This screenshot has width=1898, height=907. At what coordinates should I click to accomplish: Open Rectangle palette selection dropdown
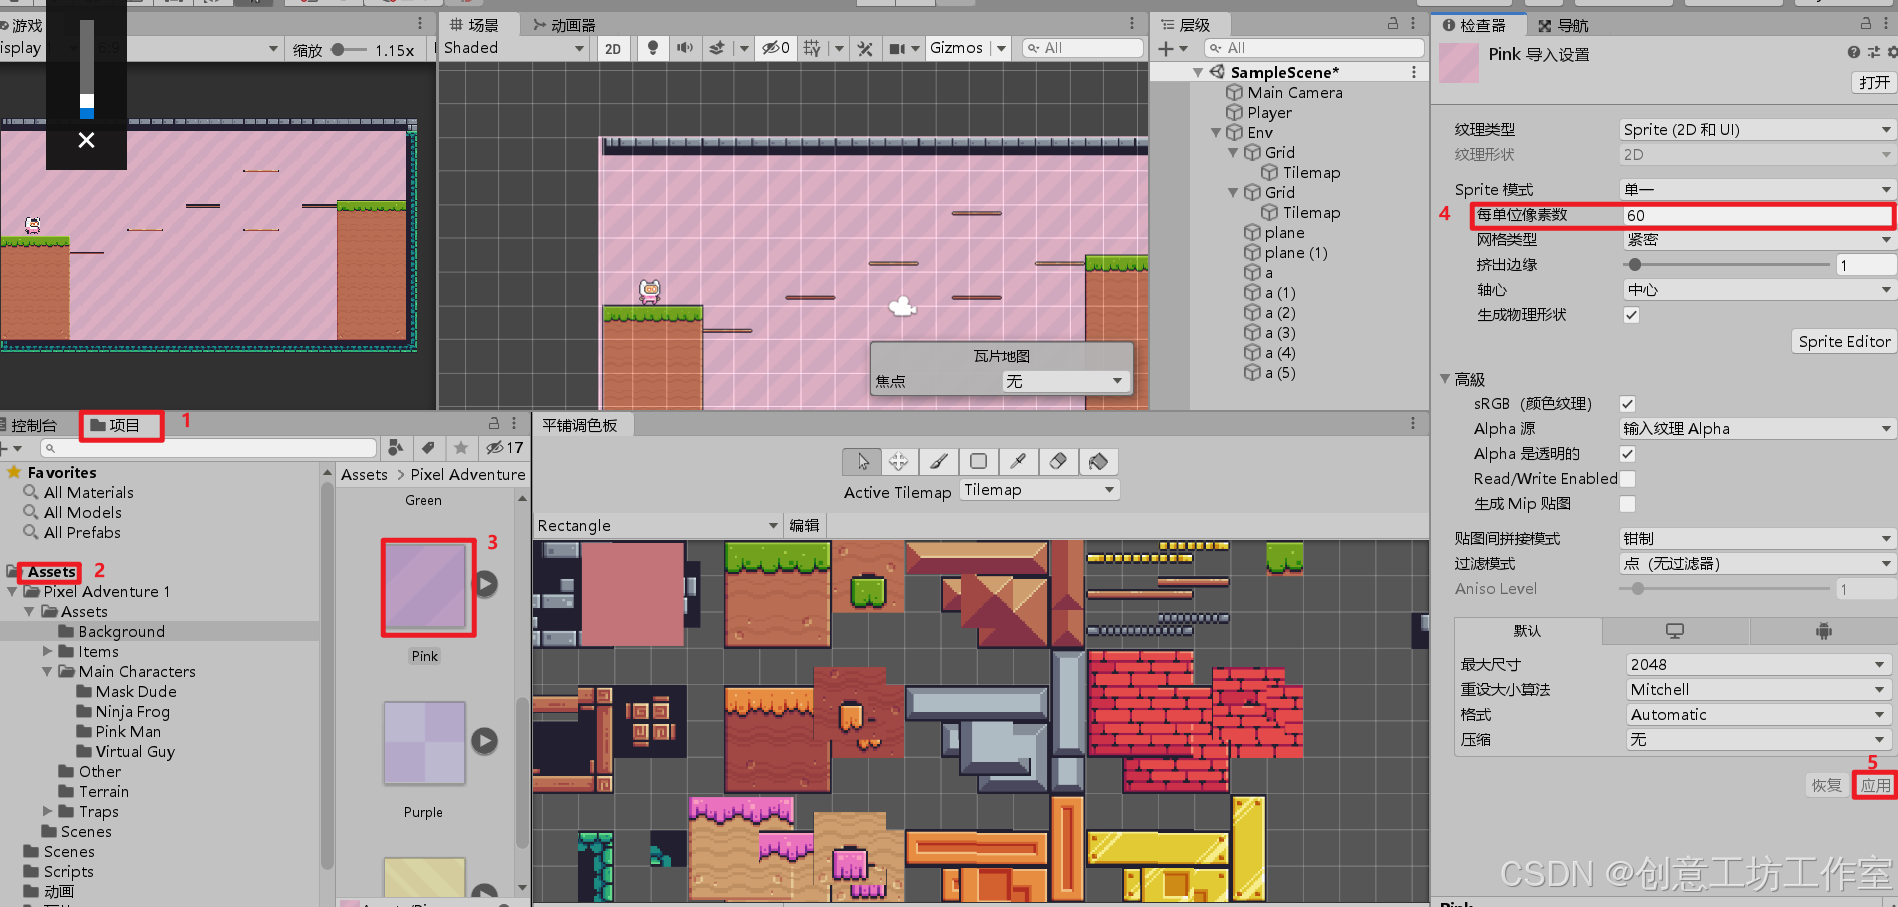tap(658, 526)
